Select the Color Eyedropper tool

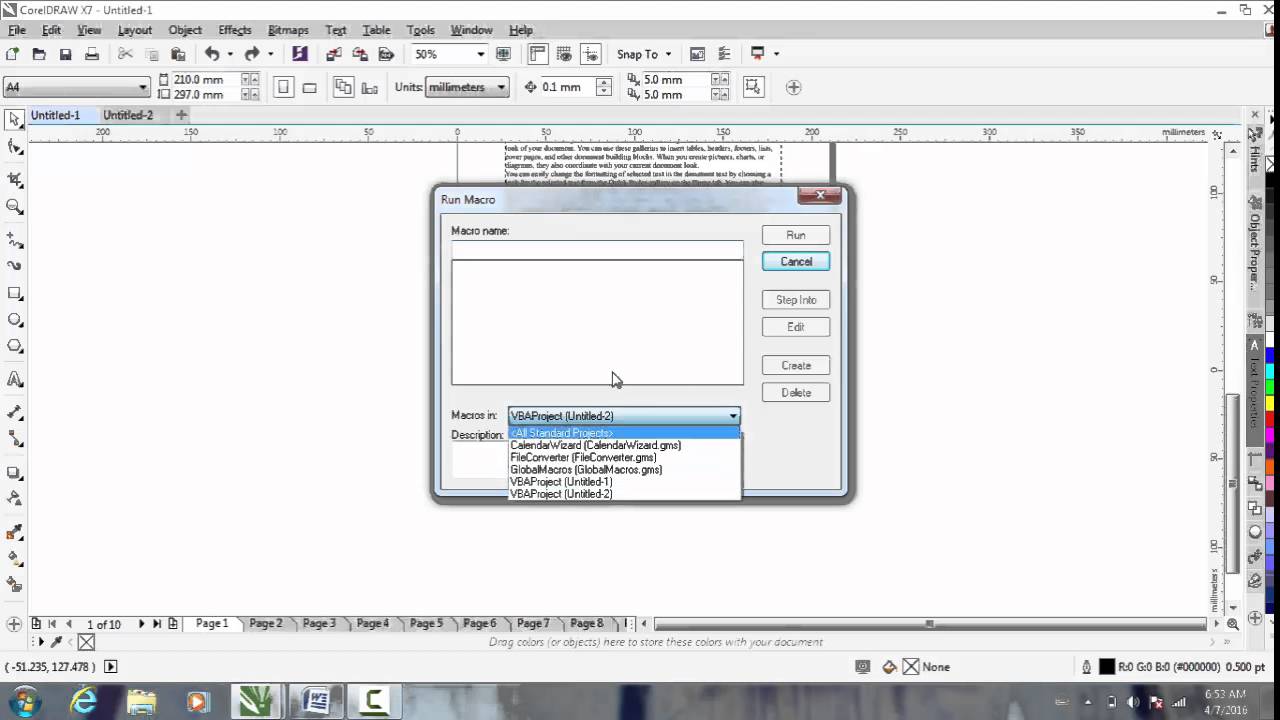click(x=14, y=532)
